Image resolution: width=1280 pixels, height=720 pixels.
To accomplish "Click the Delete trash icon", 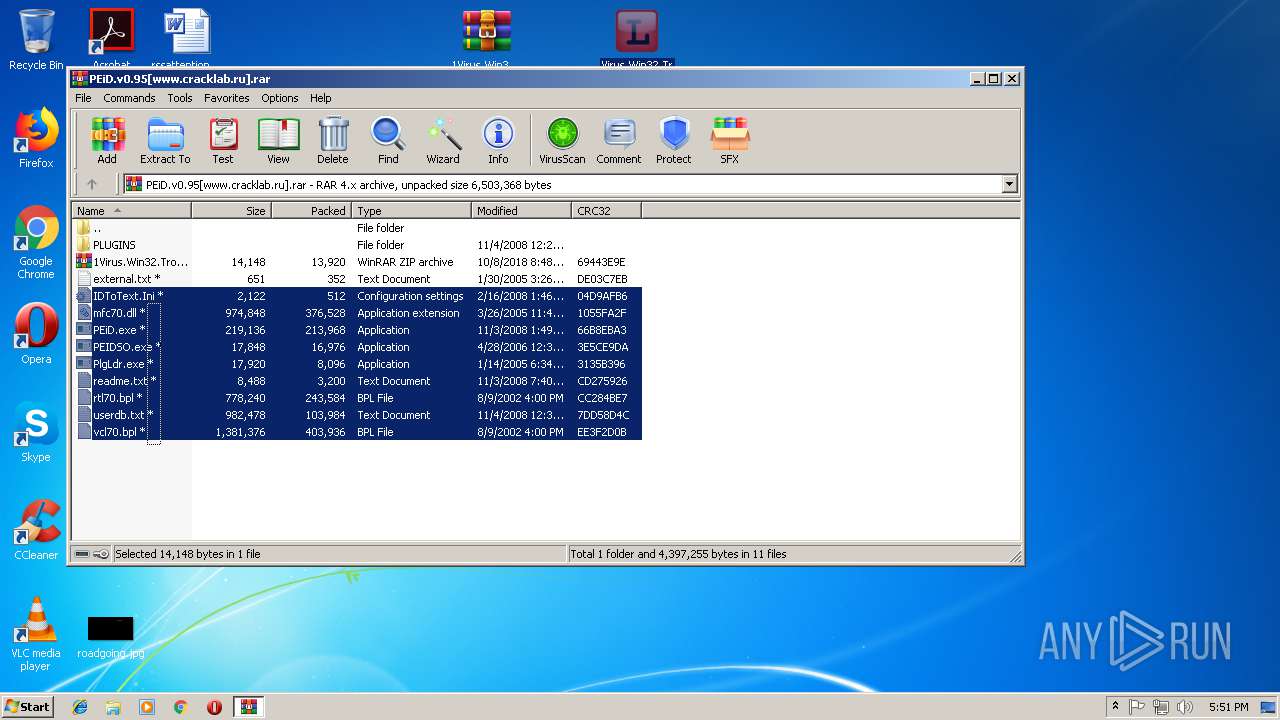I will pyautogui.click(x=333, y=140).
